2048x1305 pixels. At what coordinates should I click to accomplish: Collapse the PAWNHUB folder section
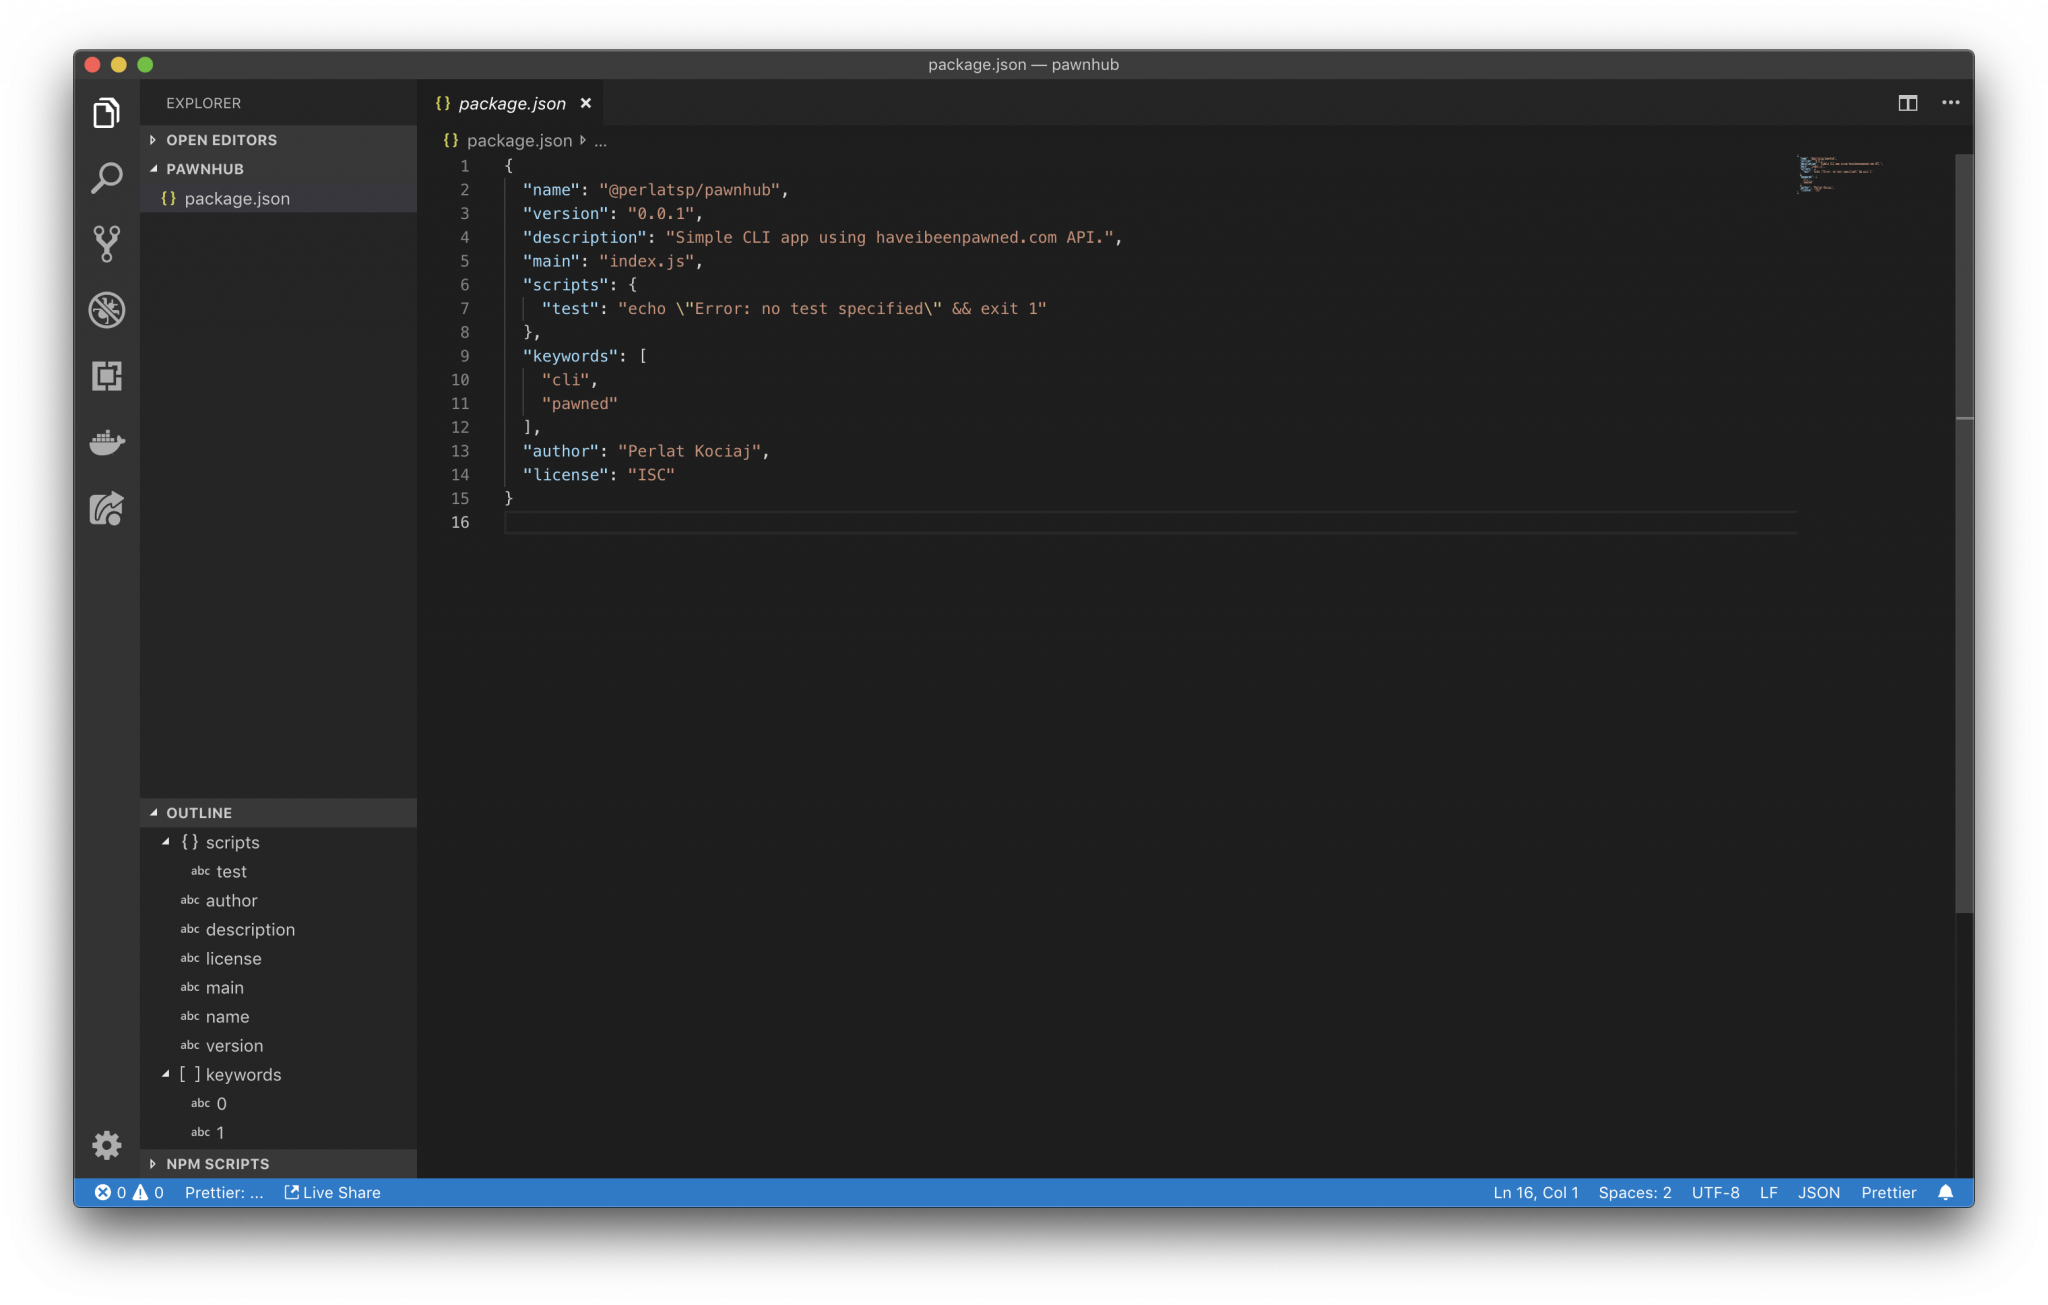(278, 169)
